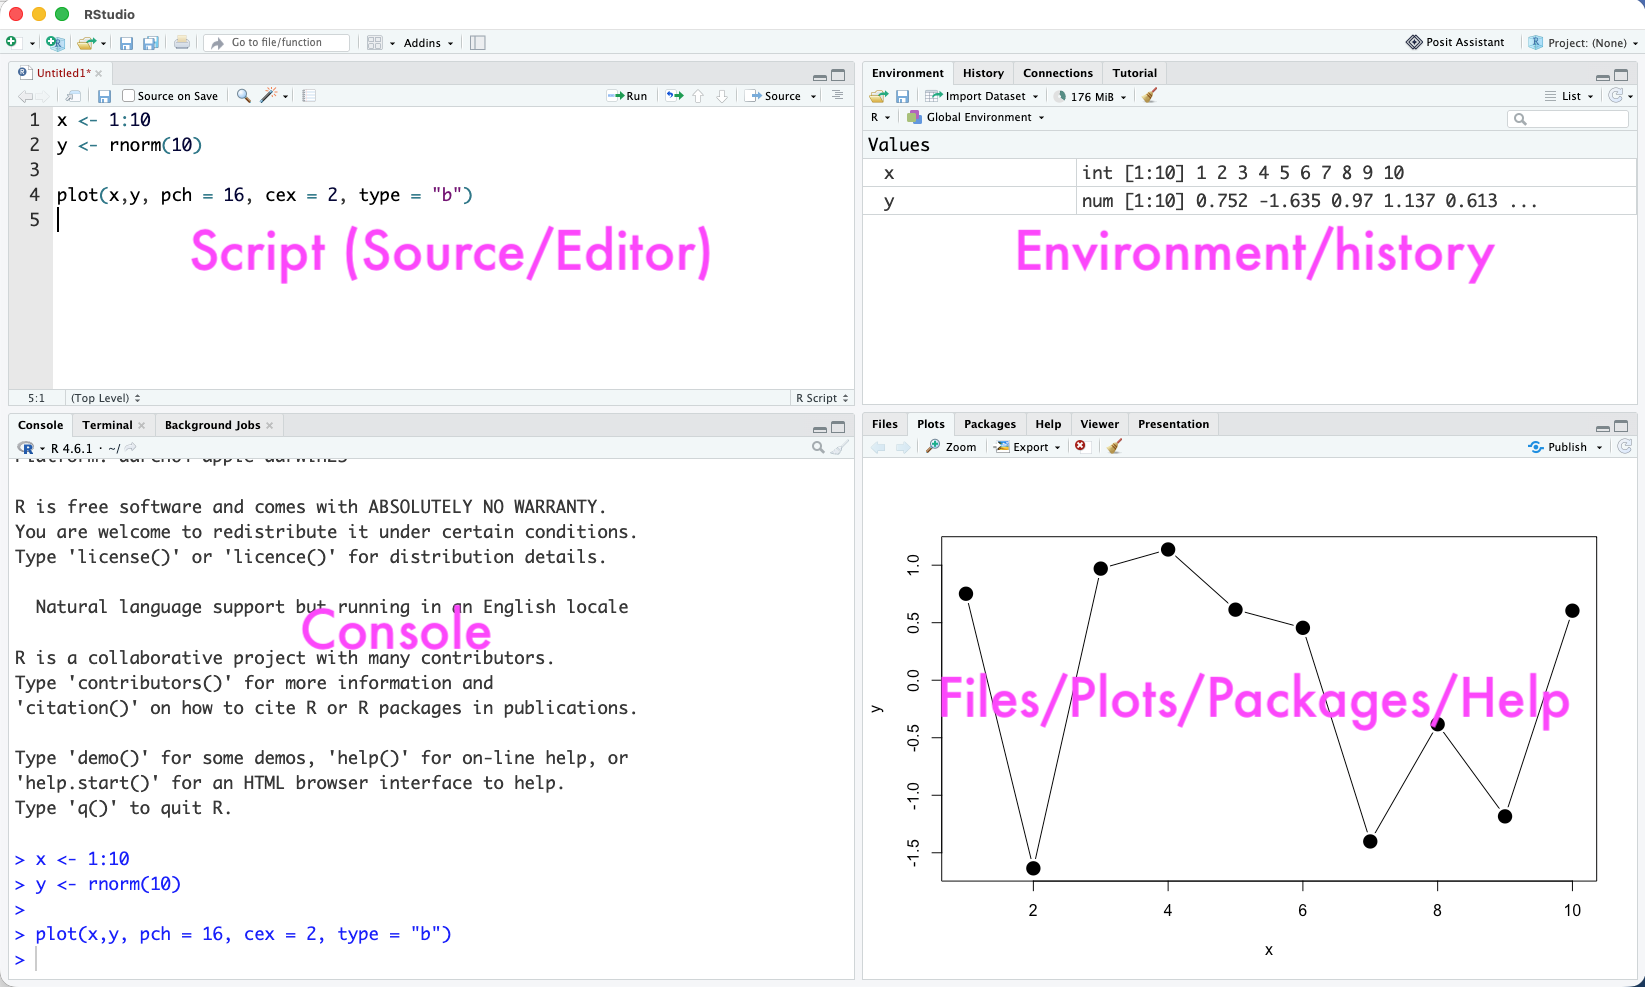Open the 176 MiB memory usage dropdown
Screen dimensions: 1645x987
[x=1091, y=97]
